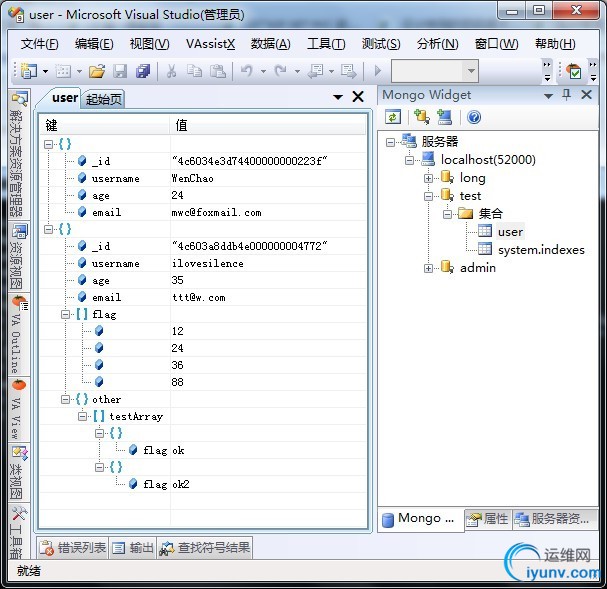Open the 资源视图 side tab
This screenshot has height=589, width=607.
[x=18, y=256]
